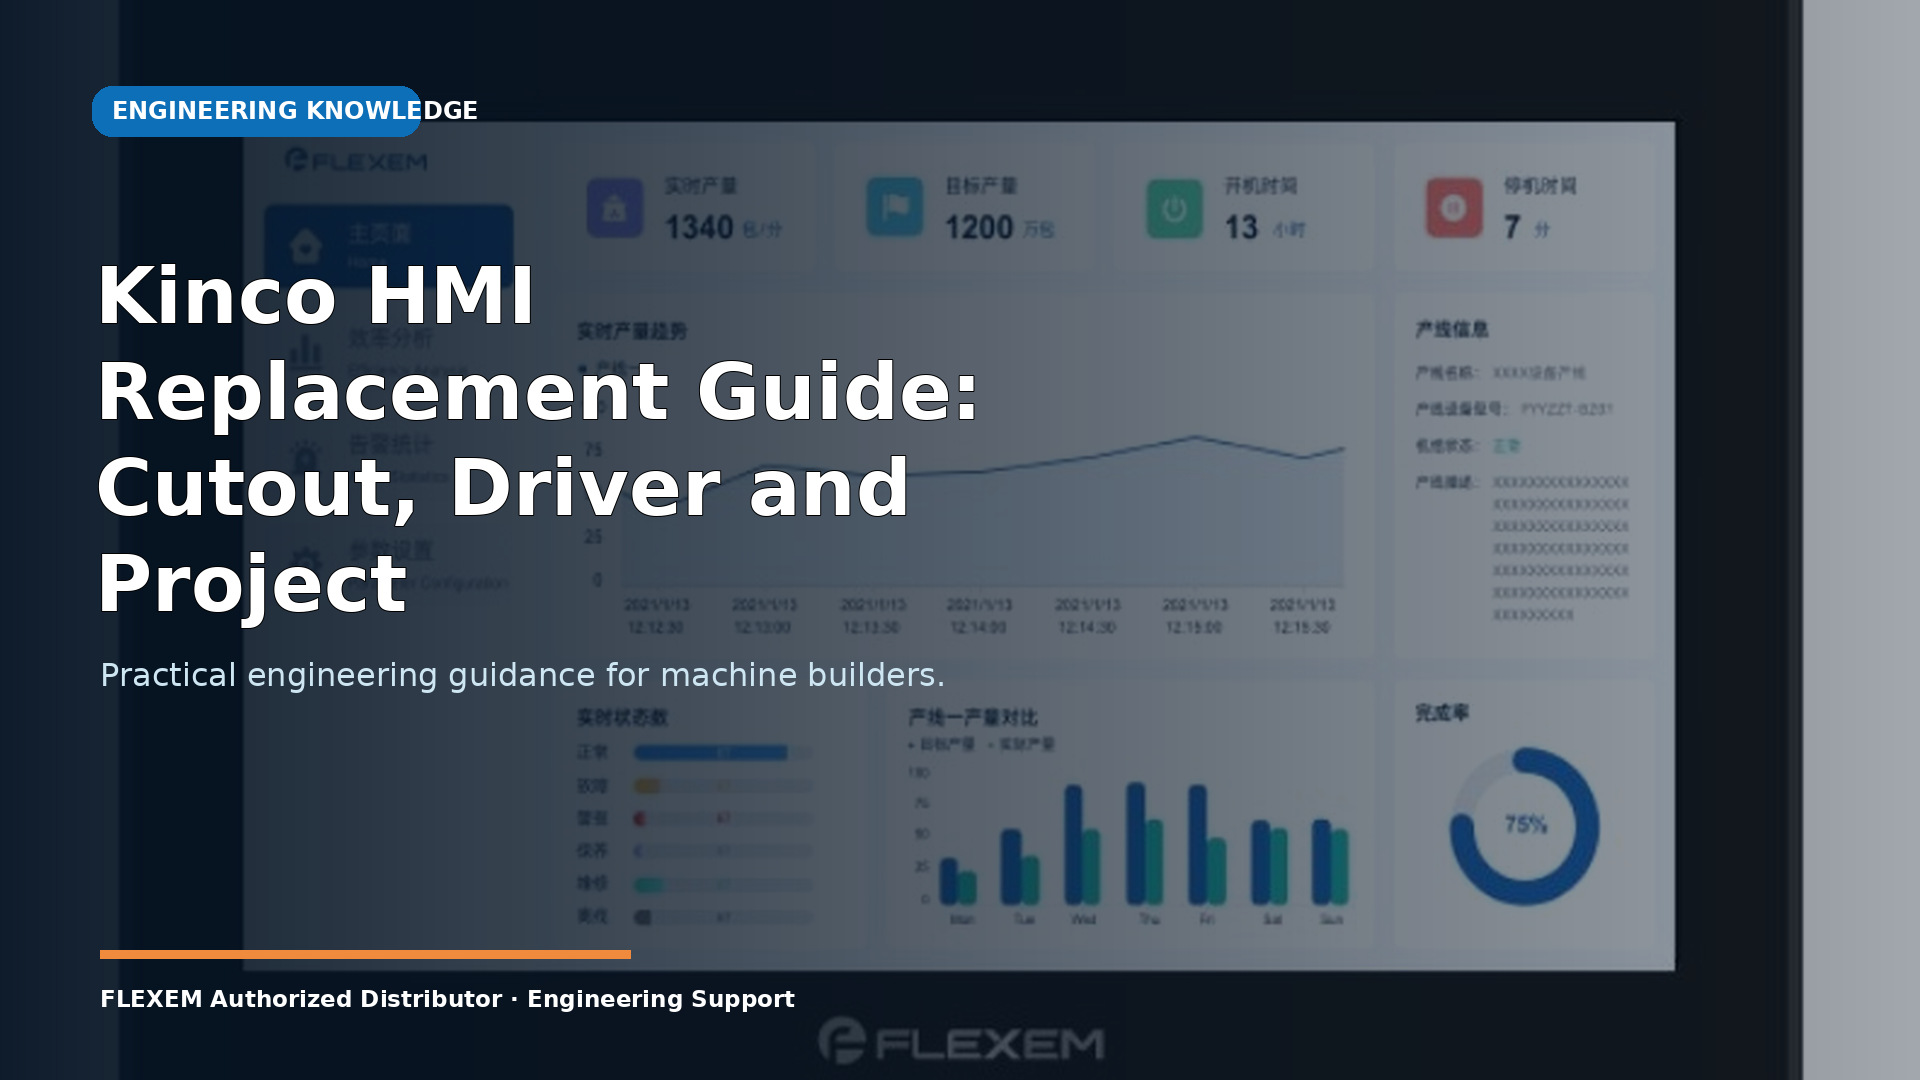Click the value 1340 on dashboard
The image size is (1920, 1080).
699,228
